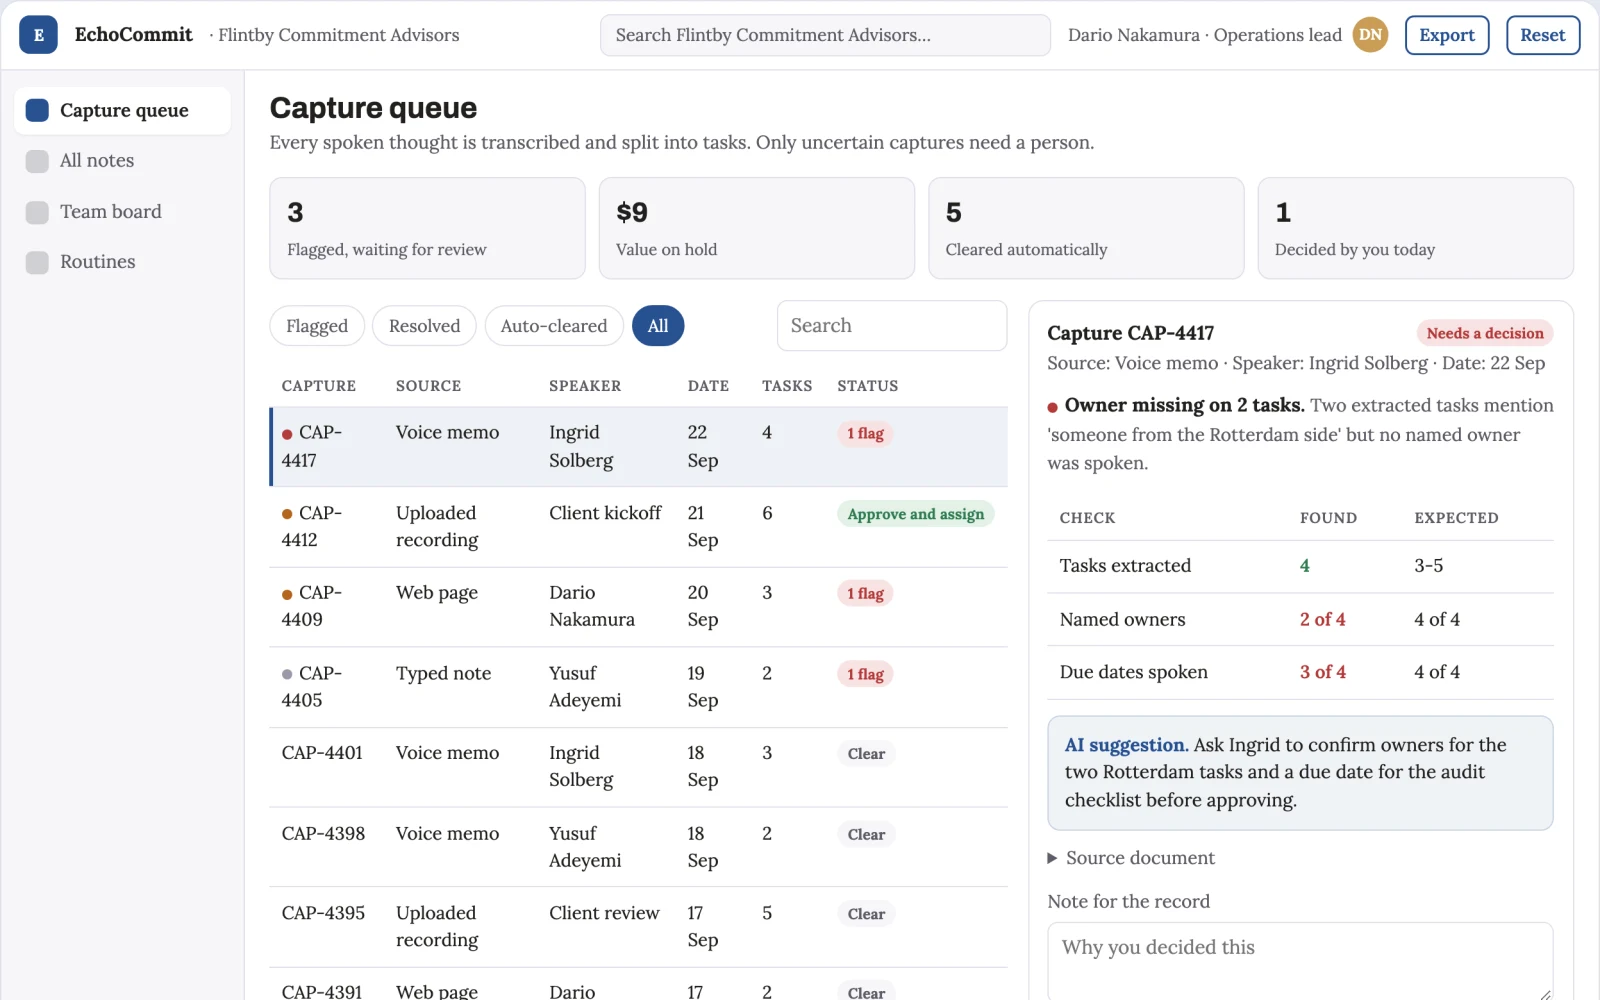
Task: Click the Export button
Action: 1447,35
